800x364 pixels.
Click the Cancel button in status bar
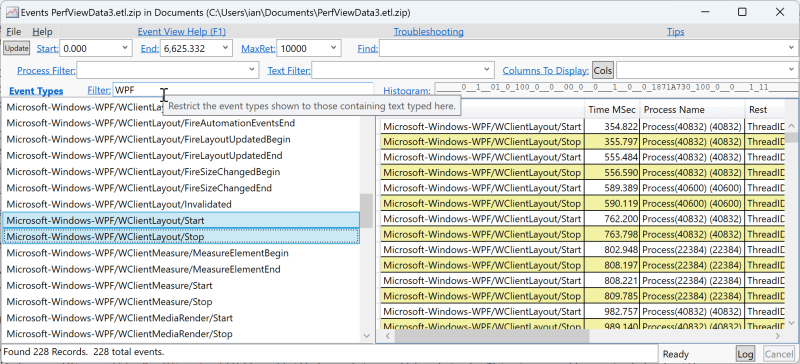(x=778, y=354)
